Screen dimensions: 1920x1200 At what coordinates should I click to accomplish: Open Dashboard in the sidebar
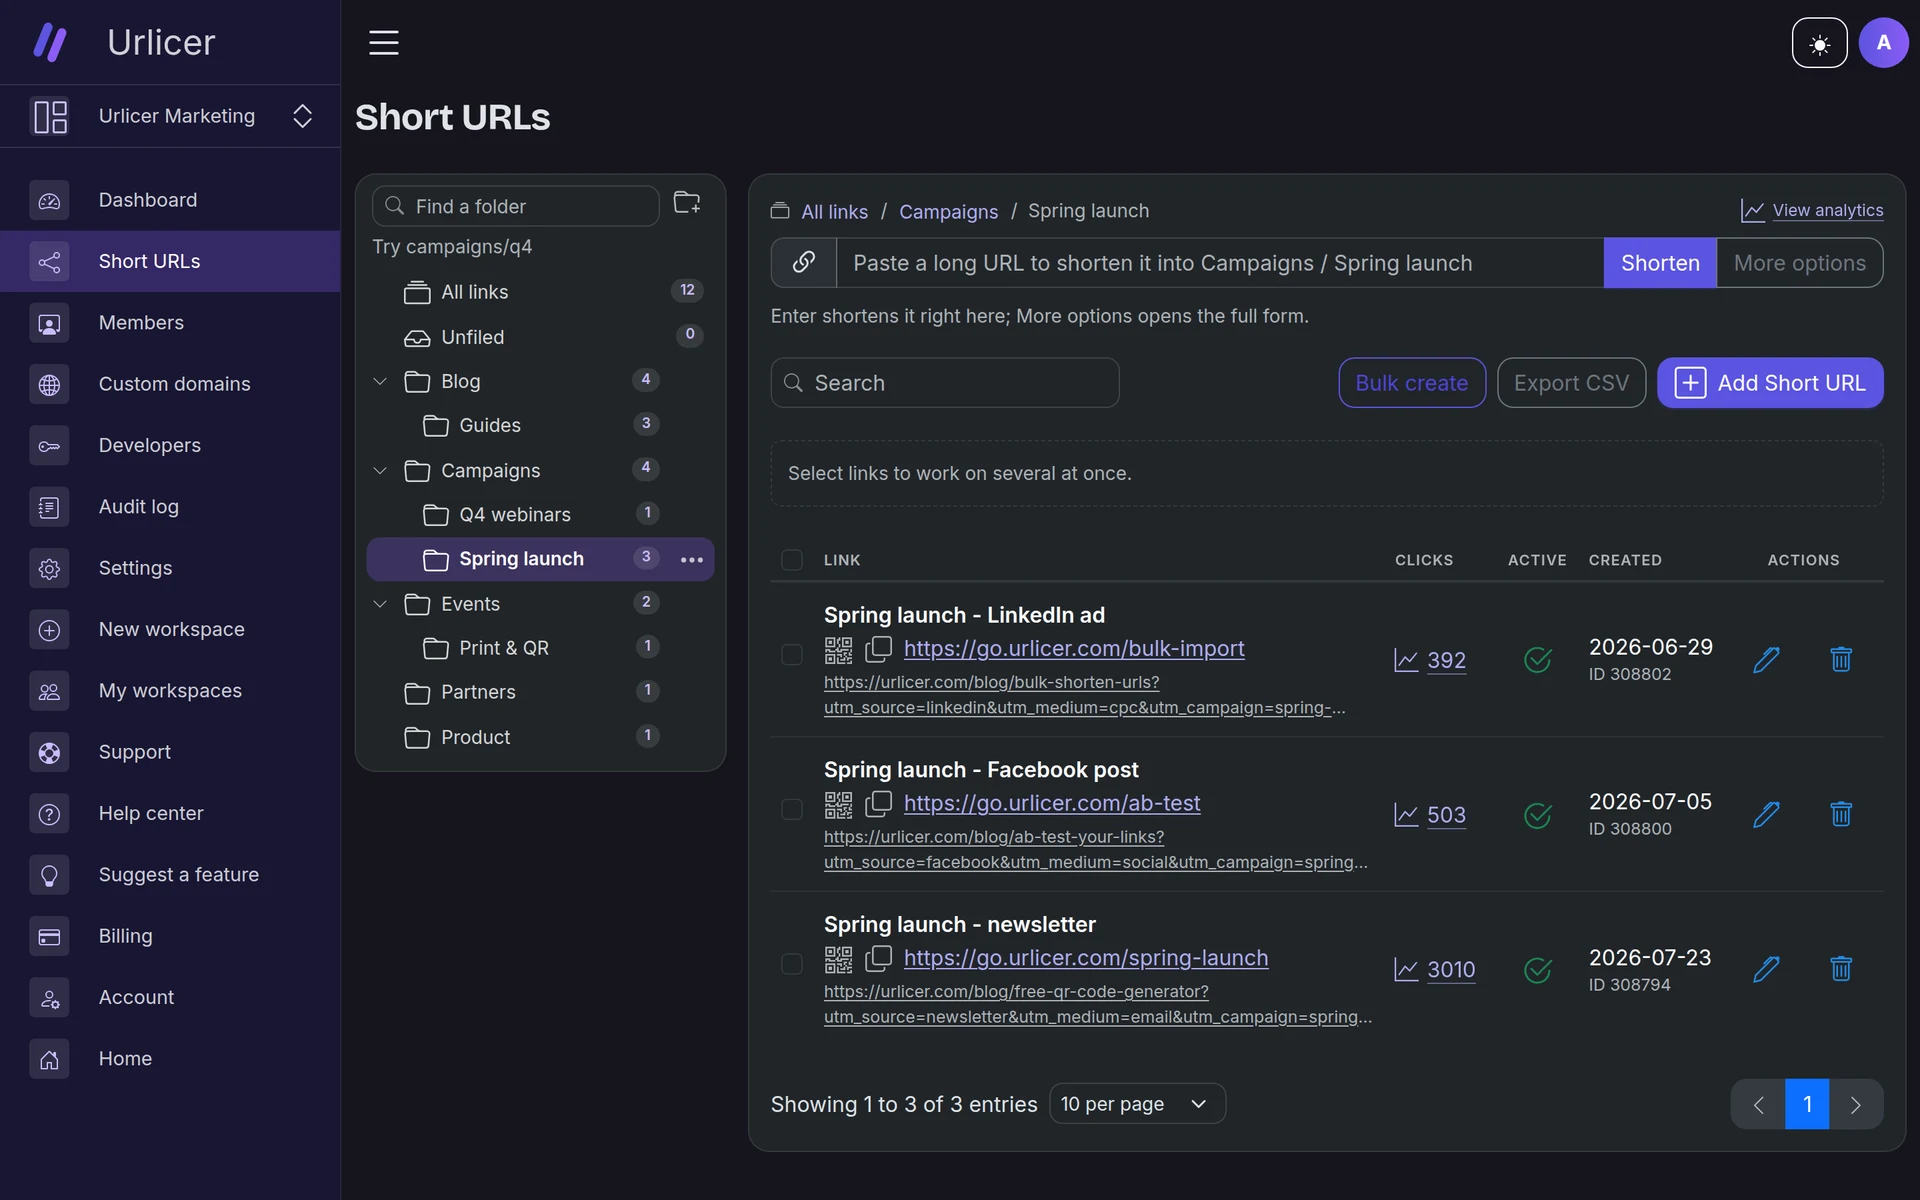coord(170,200)
